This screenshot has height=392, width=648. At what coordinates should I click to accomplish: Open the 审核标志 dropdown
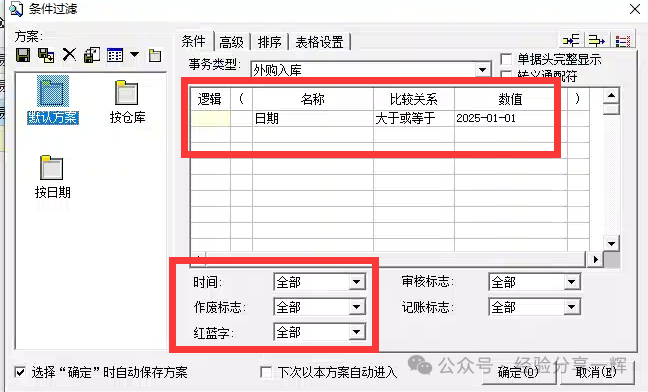pos(572,282)
